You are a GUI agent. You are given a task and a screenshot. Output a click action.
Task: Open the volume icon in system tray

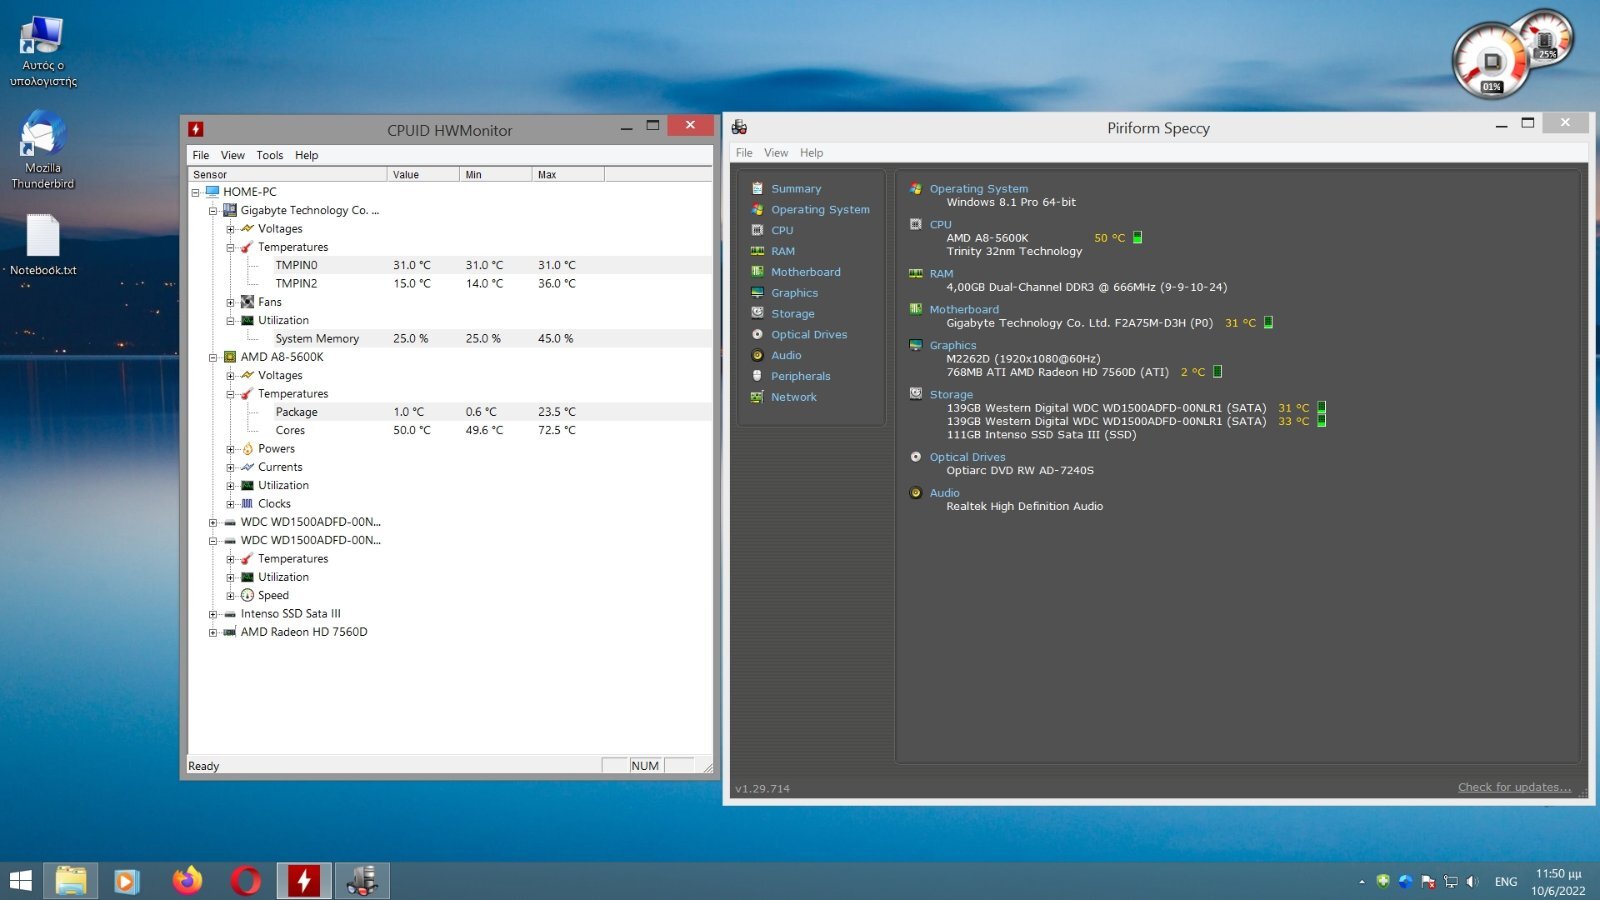1472,882
